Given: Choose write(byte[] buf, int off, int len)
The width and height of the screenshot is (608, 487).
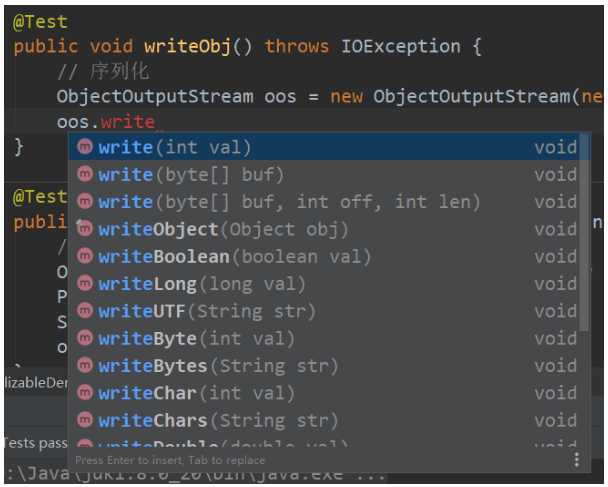Looking at the screenshot, I should coord(326,202).
